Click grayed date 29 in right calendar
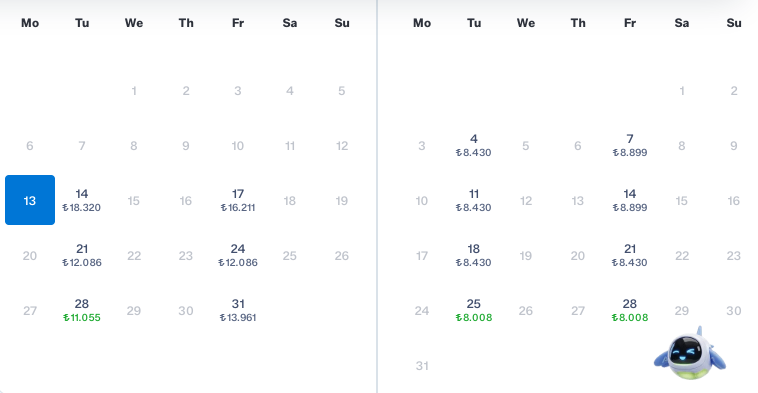This screenshot has height=393, width=758. click(x=682, y=310)
